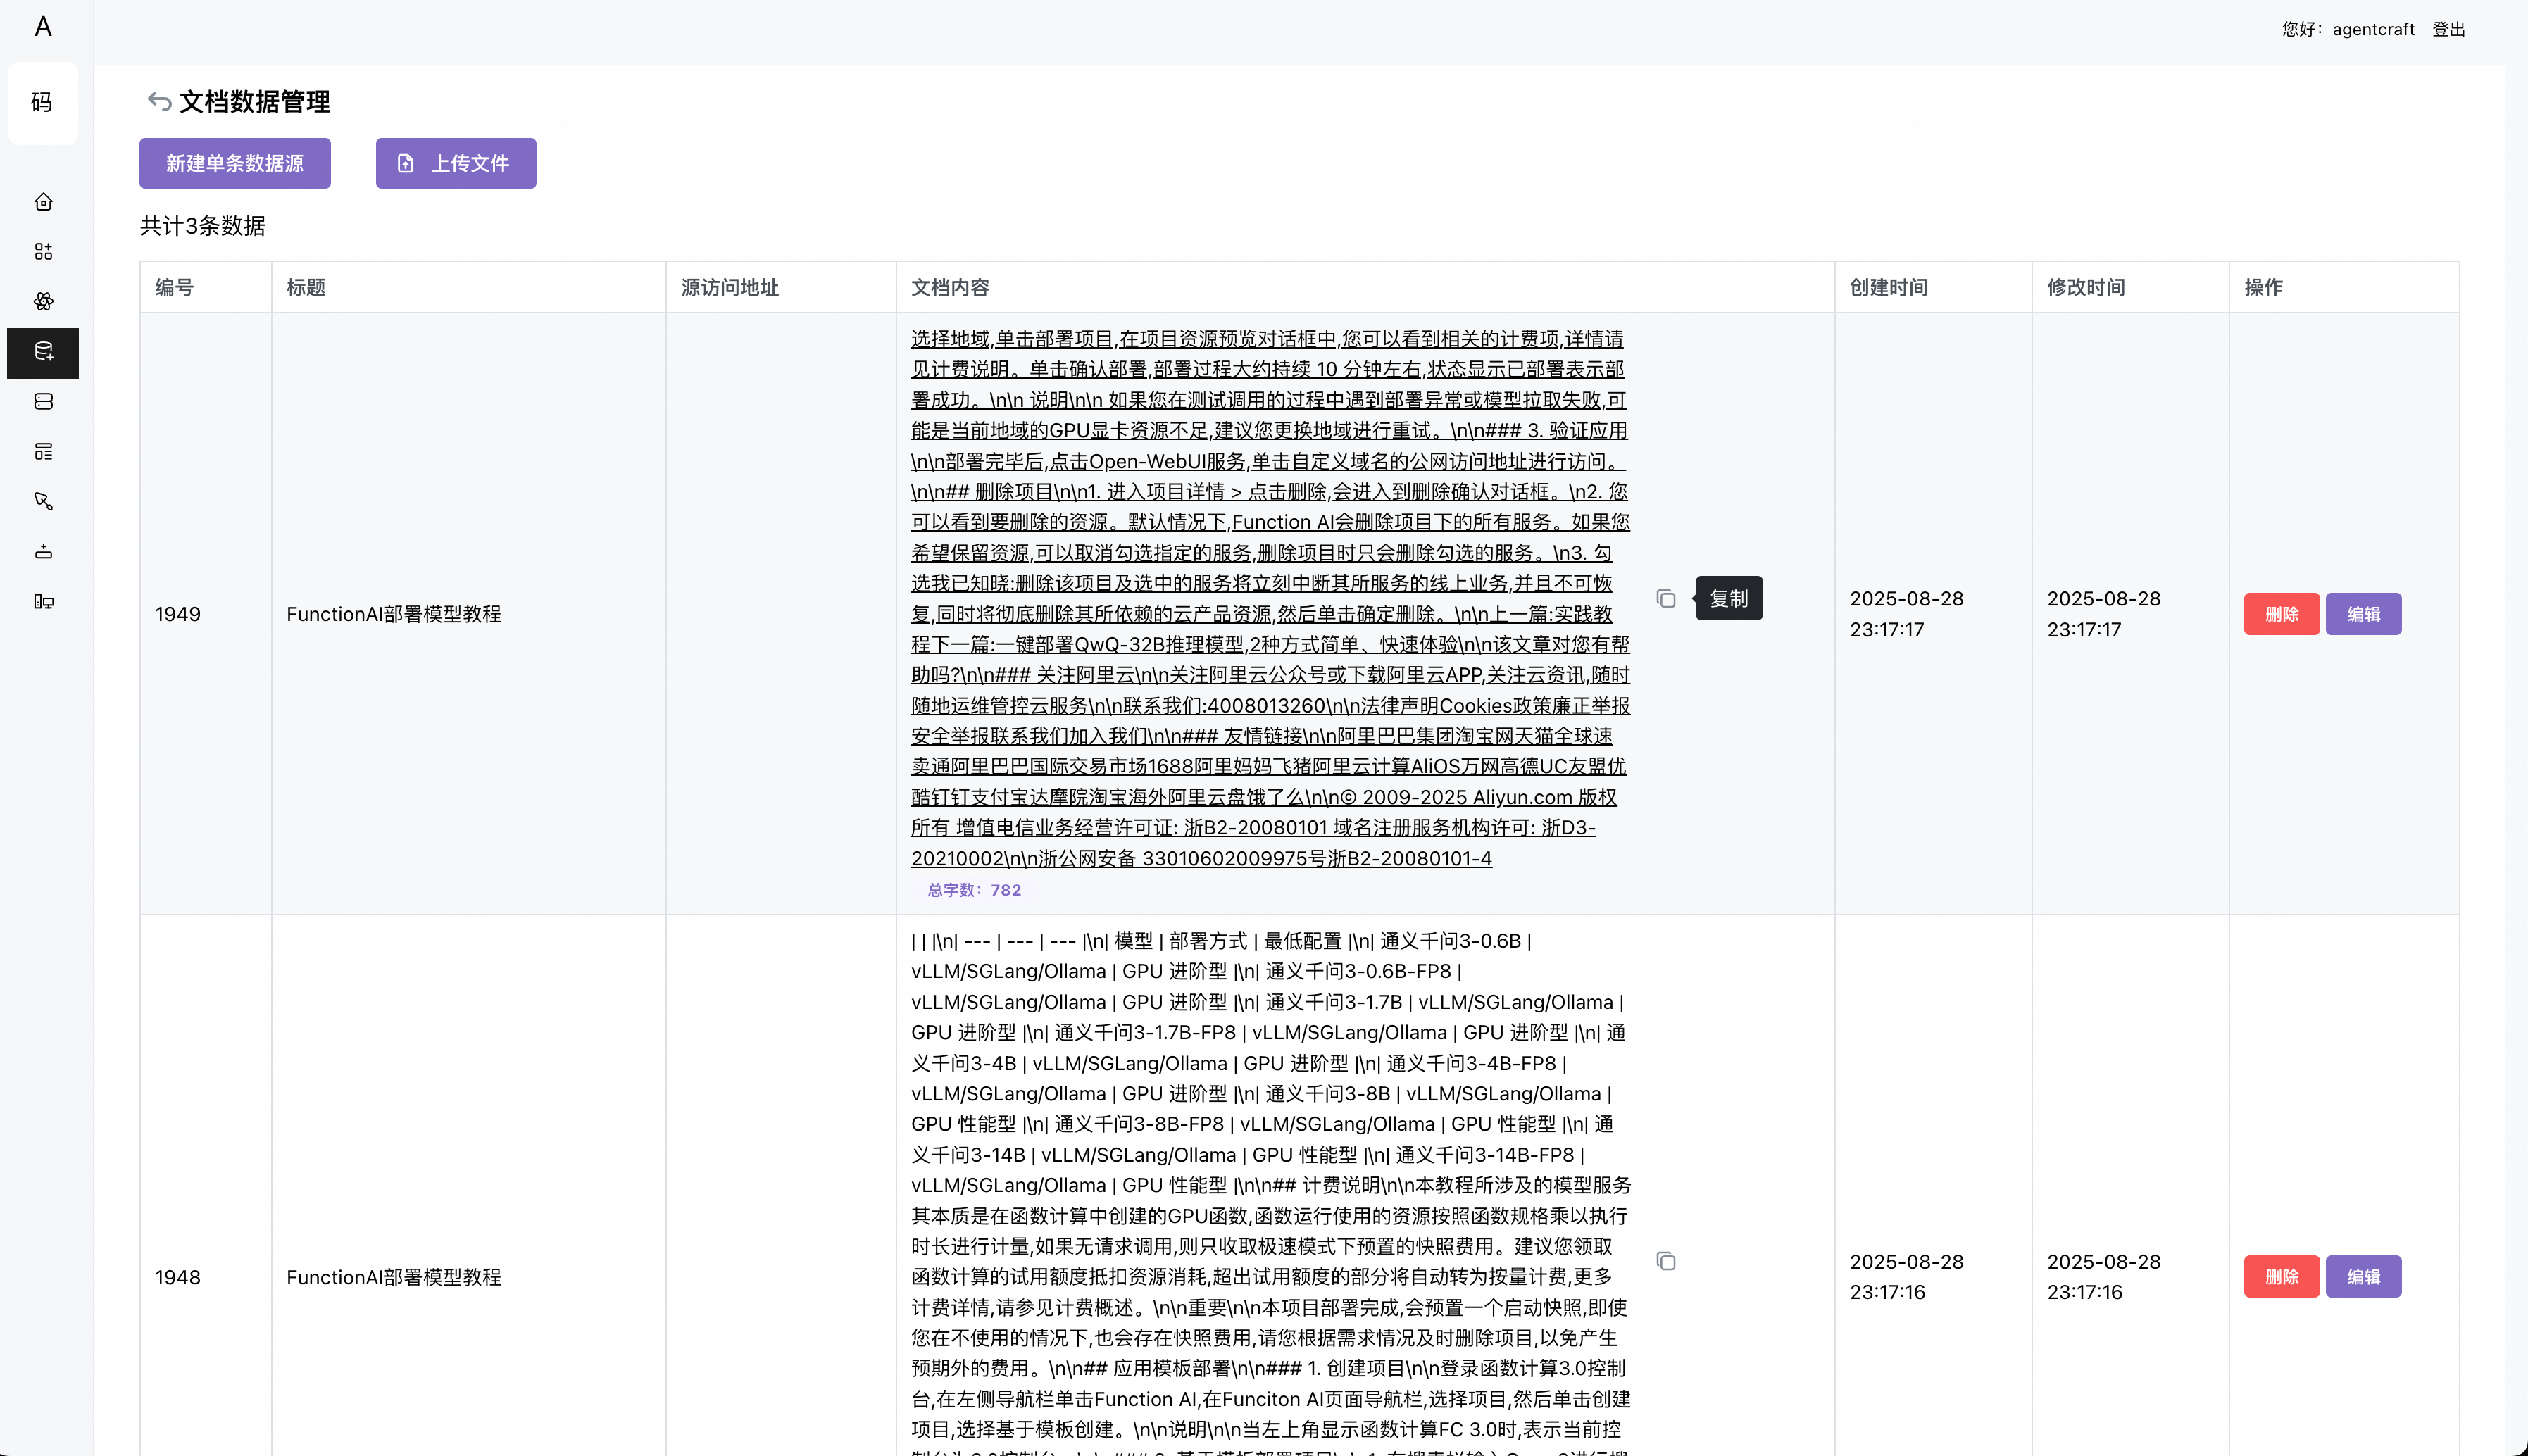
Task: Open the tools icon in sidebar
Action: pyautogui.click(x=43, y=501)
